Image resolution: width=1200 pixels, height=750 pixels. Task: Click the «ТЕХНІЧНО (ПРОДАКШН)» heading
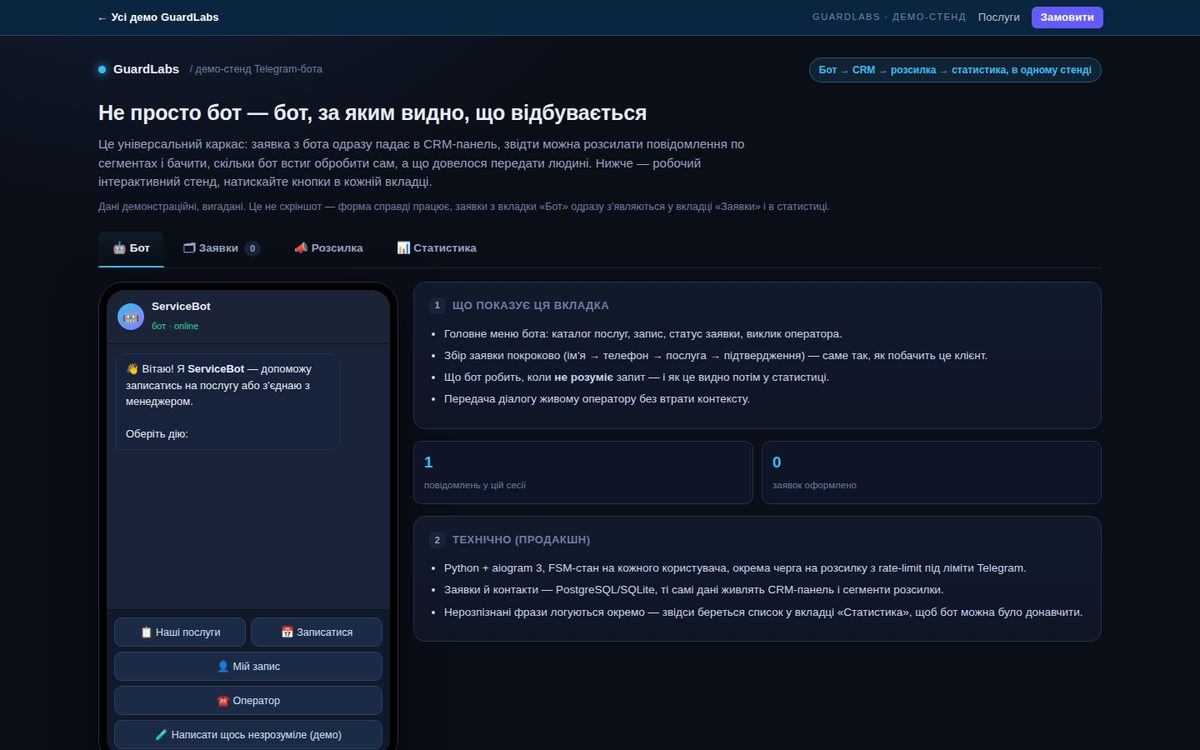pos(521,540)
